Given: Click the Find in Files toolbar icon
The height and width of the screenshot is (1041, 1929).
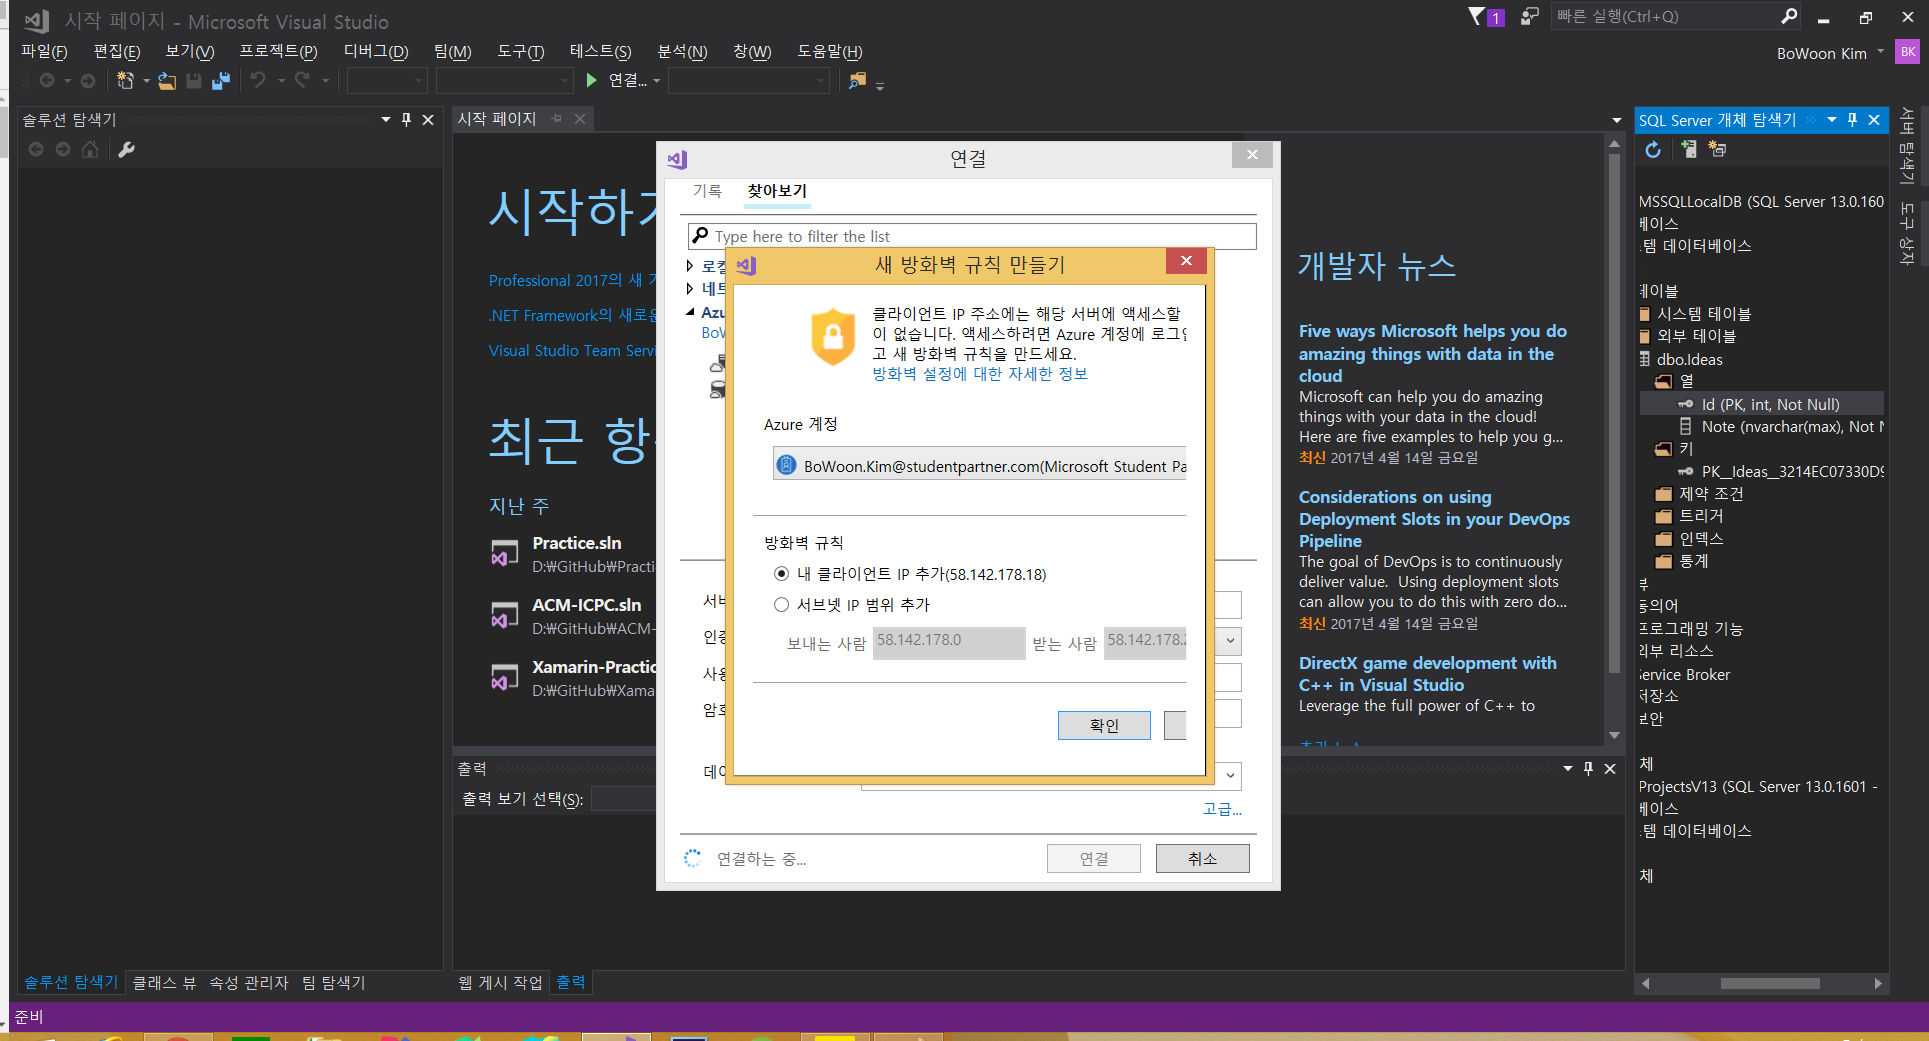Looking at the screenshot, I should [857, 80].
